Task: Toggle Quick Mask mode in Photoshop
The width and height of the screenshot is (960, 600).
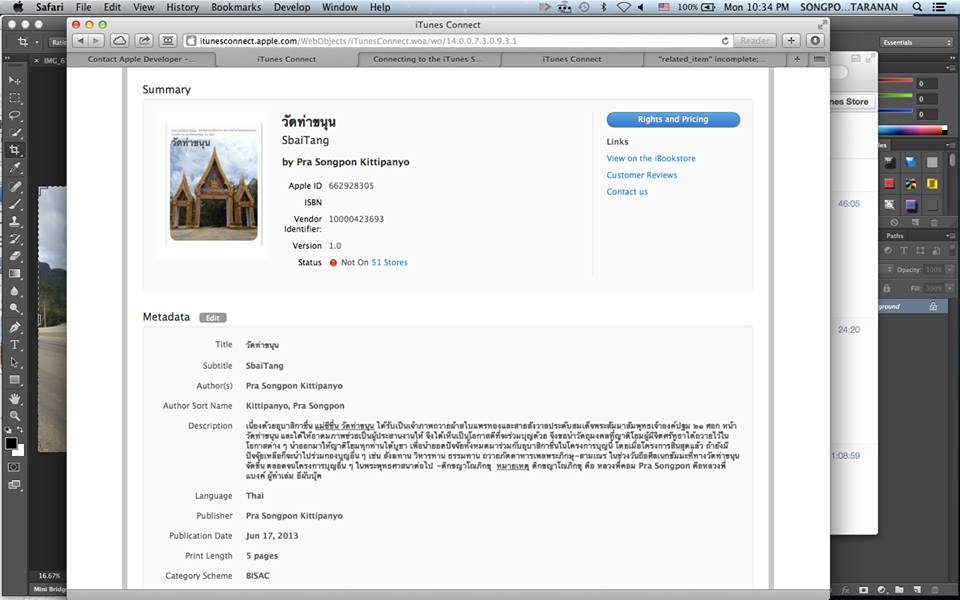Action: (x=14, y=467)
